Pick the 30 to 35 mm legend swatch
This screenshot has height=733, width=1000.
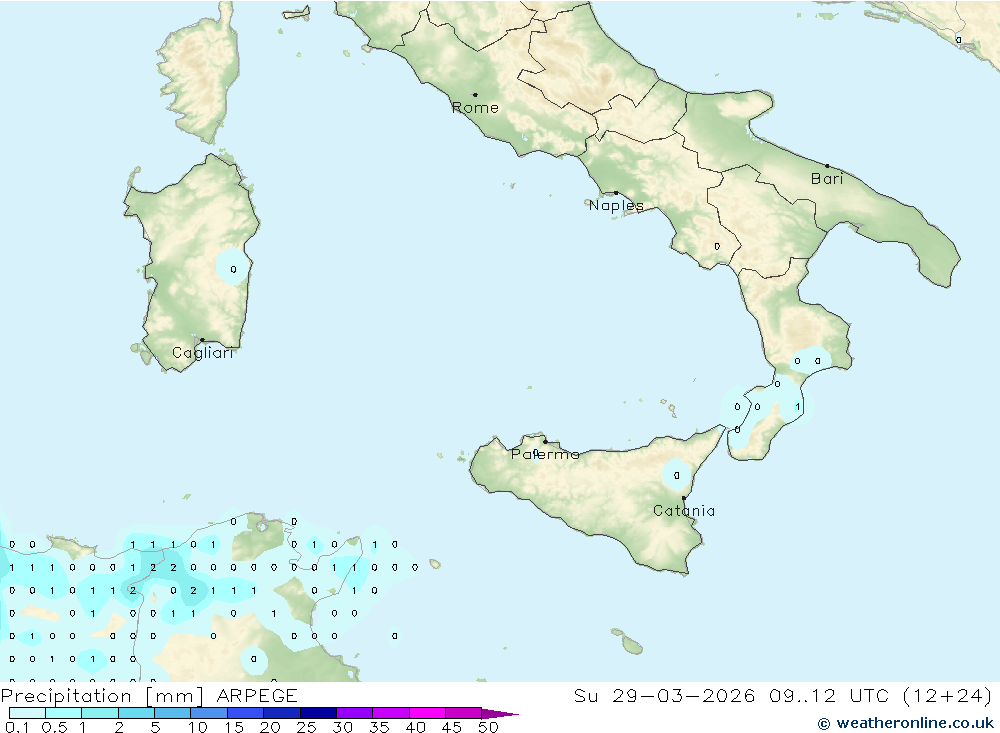(355, 713)
